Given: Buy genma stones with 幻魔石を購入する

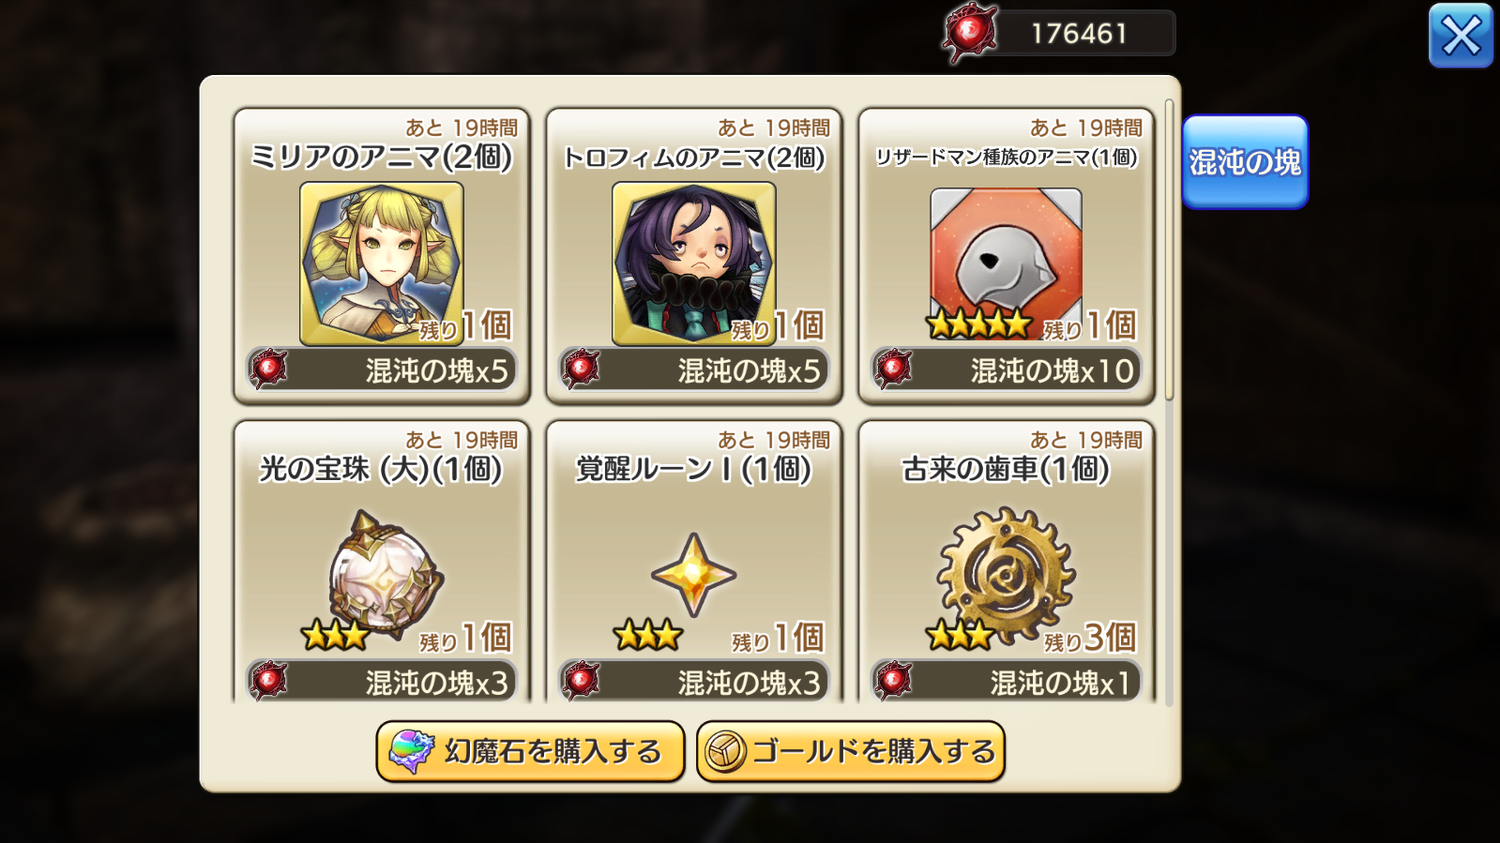Looking at the screenshot, I should coord(530,752).
